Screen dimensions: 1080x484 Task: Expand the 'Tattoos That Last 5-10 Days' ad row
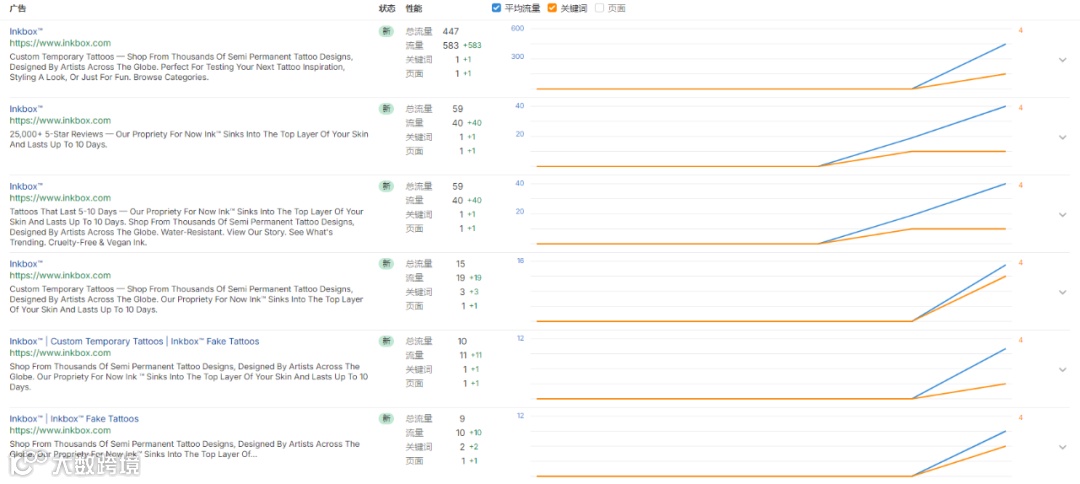tap(1063, 215)
